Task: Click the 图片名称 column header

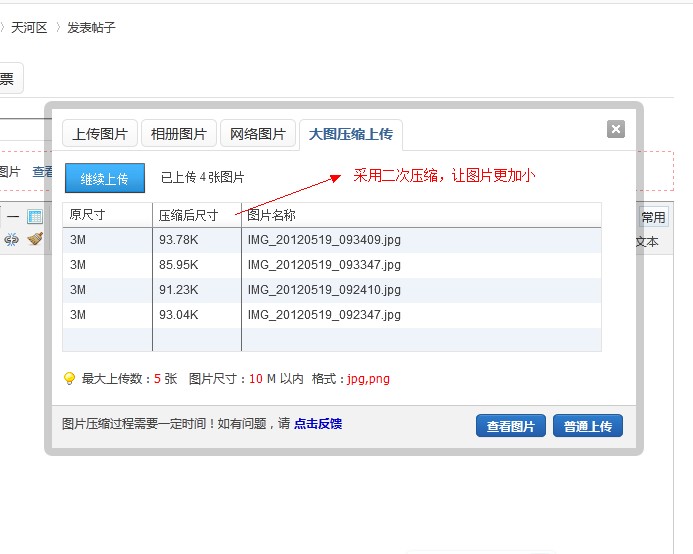Action: tap(421, 215)
